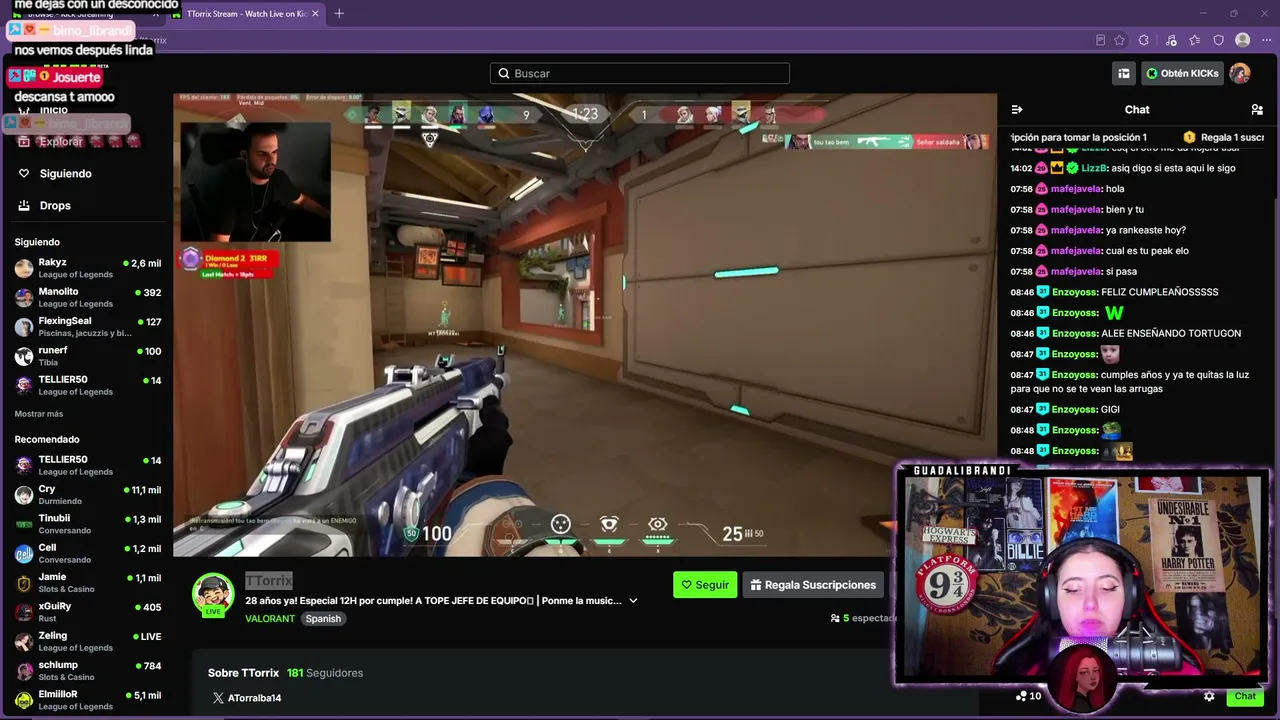Click Cell avatar in Recomendado
The height and width of the screenshot is (720, 1280).
(x=24, y=553)
